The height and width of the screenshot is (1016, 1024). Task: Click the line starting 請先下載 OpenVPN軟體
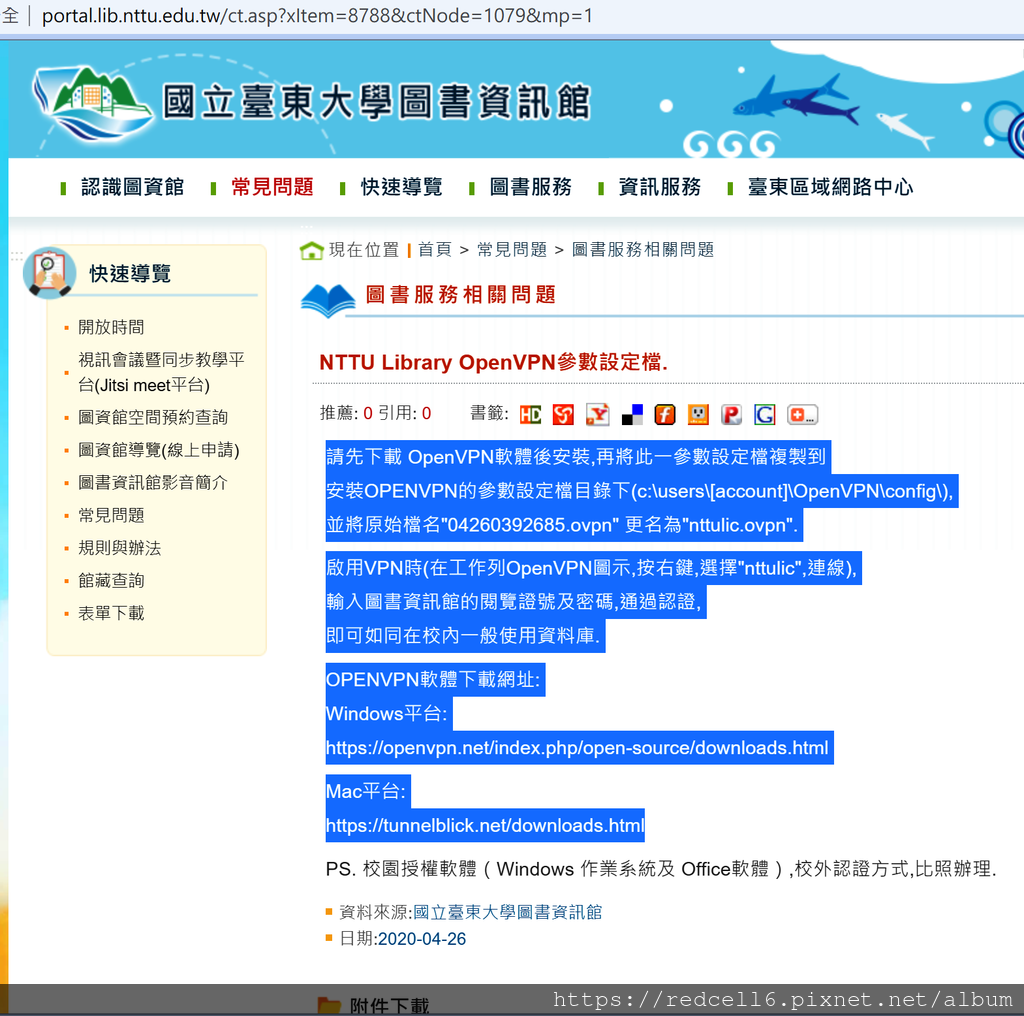(576, 456)
